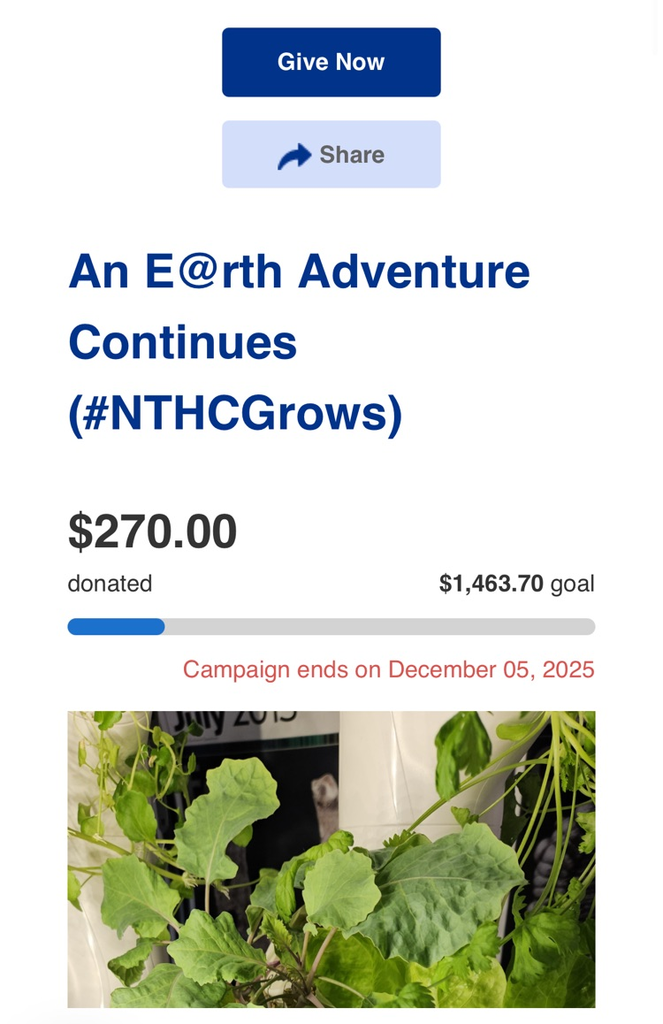Click the Give Now button
This screenshot has height=1024, width=663.
[331, 62]
